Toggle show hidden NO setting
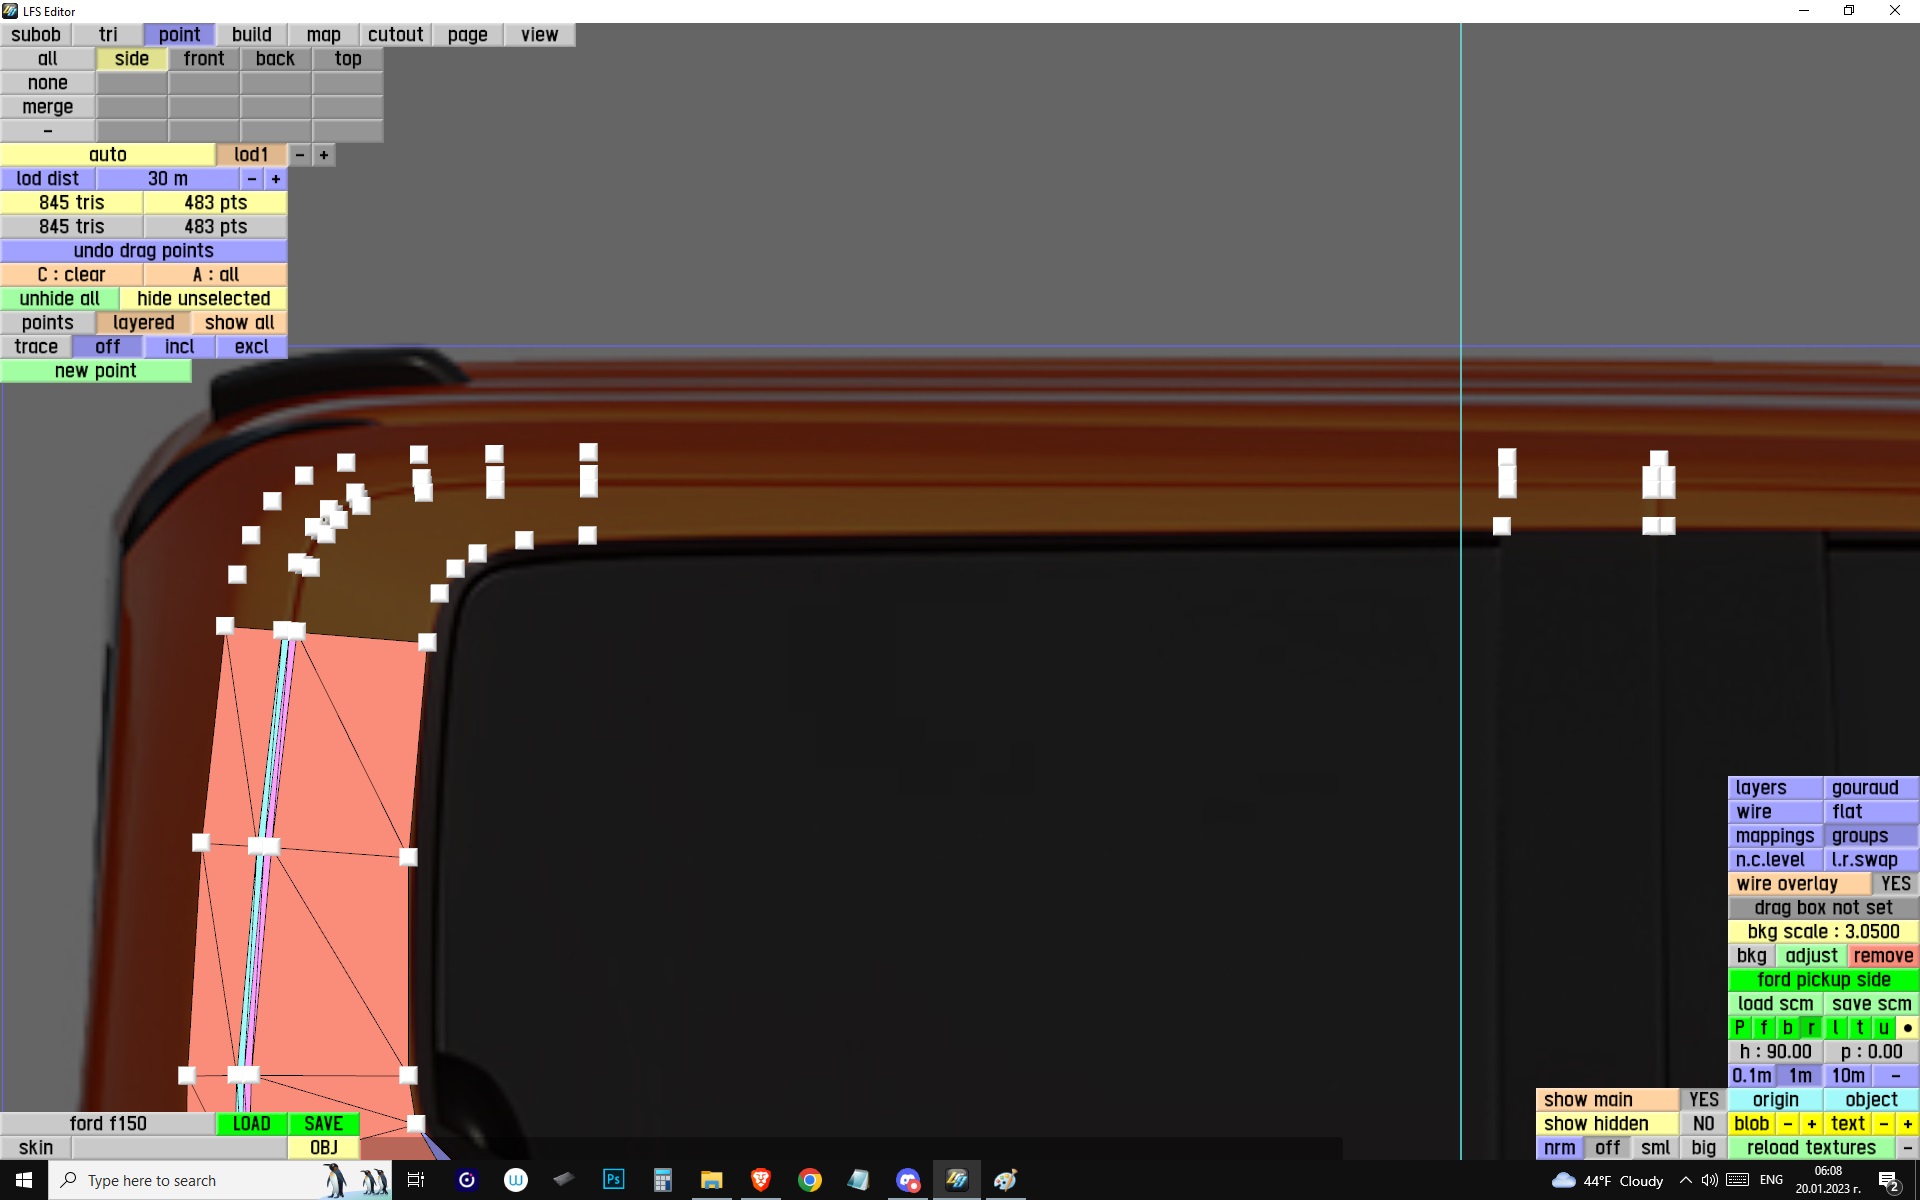This screenshot has height=1200, width=1920. pyautogui.click(x=1703, y=1123)
